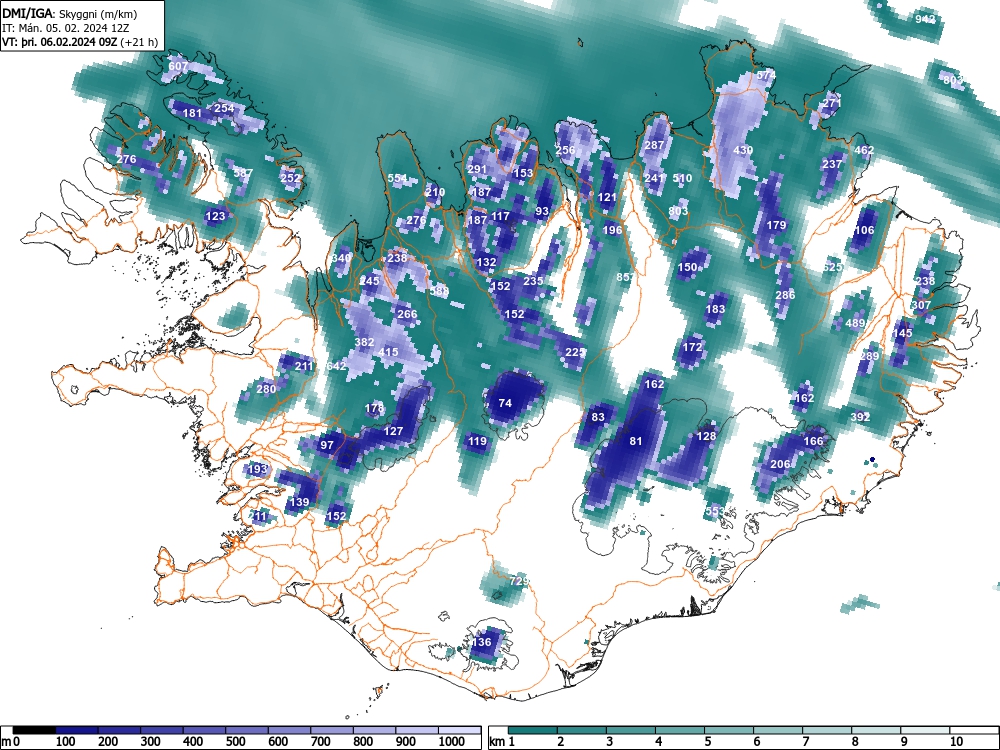Click the visibility value '642' on the map
Viewport: 1000px width, 750px height.
point(335,365)
